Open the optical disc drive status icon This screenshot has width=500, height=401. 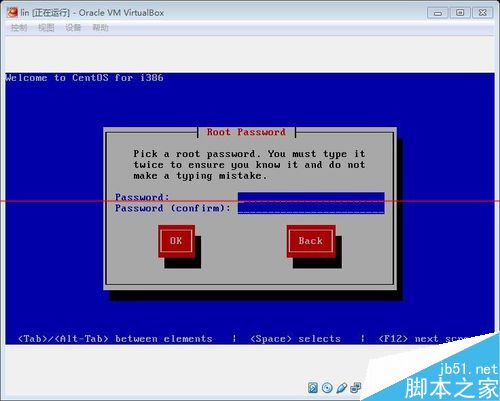pyautogui.click(x=327, y=388)
